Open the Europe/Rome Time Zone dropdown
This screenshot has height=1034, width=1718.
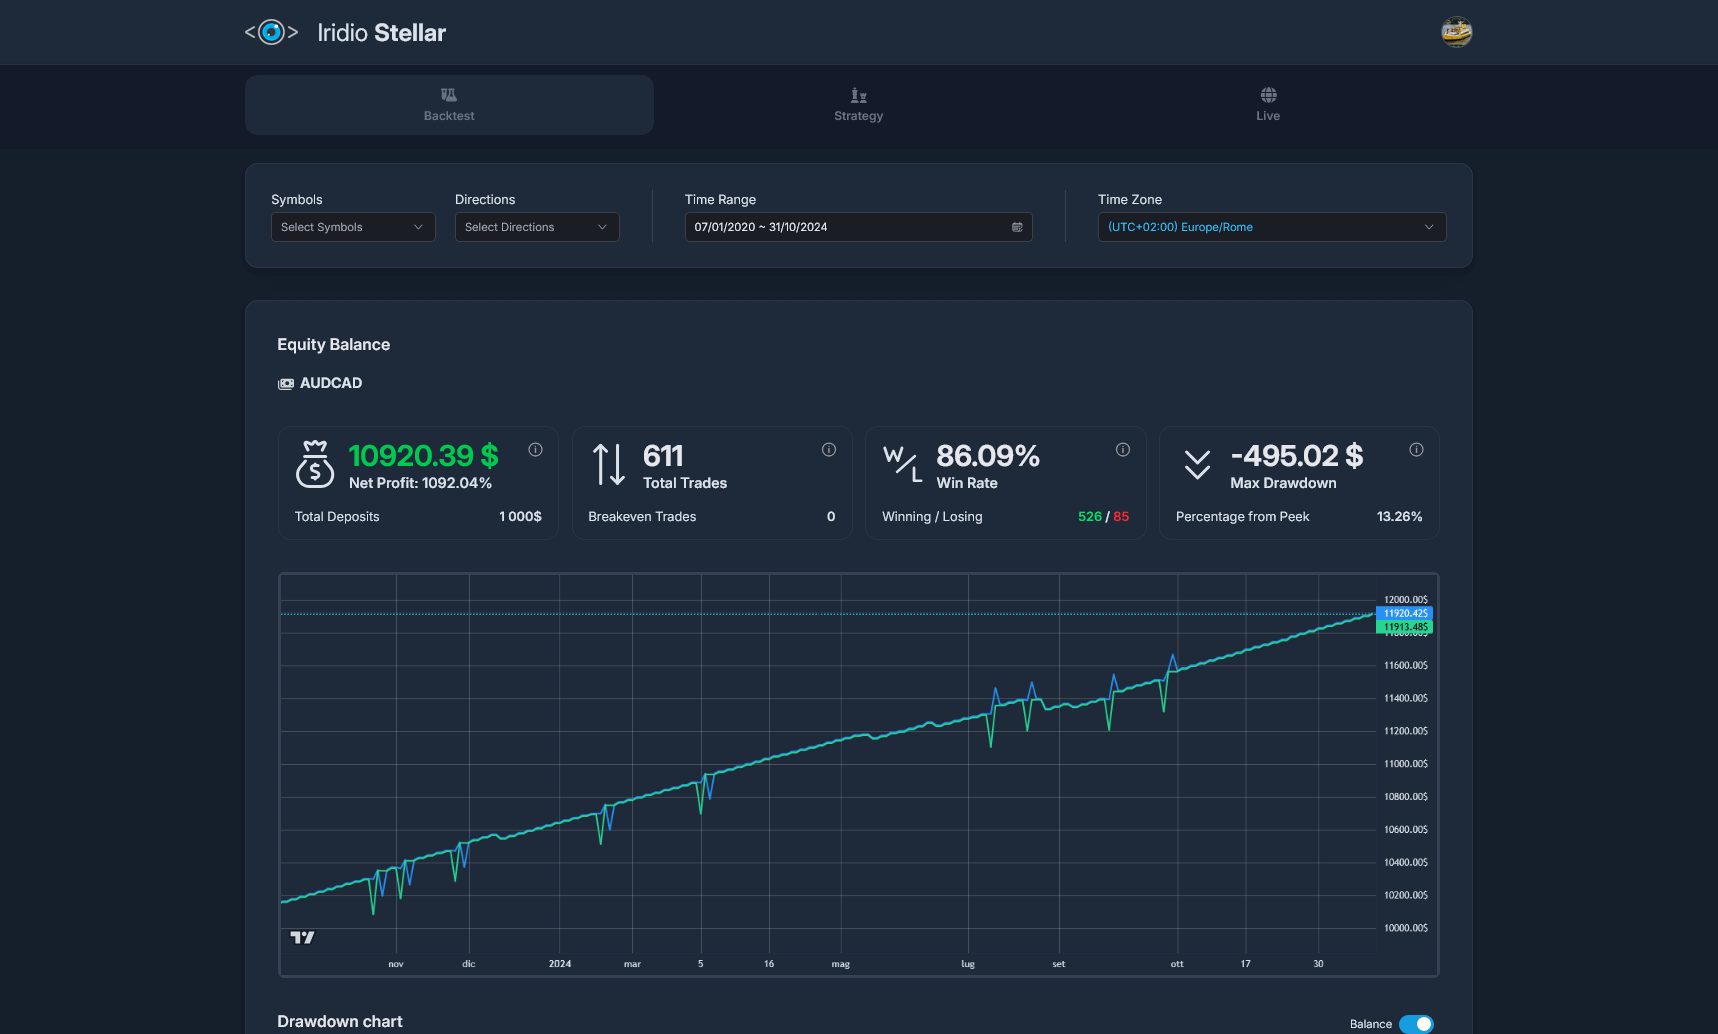pyautogui.click(x=1272, y=227)
